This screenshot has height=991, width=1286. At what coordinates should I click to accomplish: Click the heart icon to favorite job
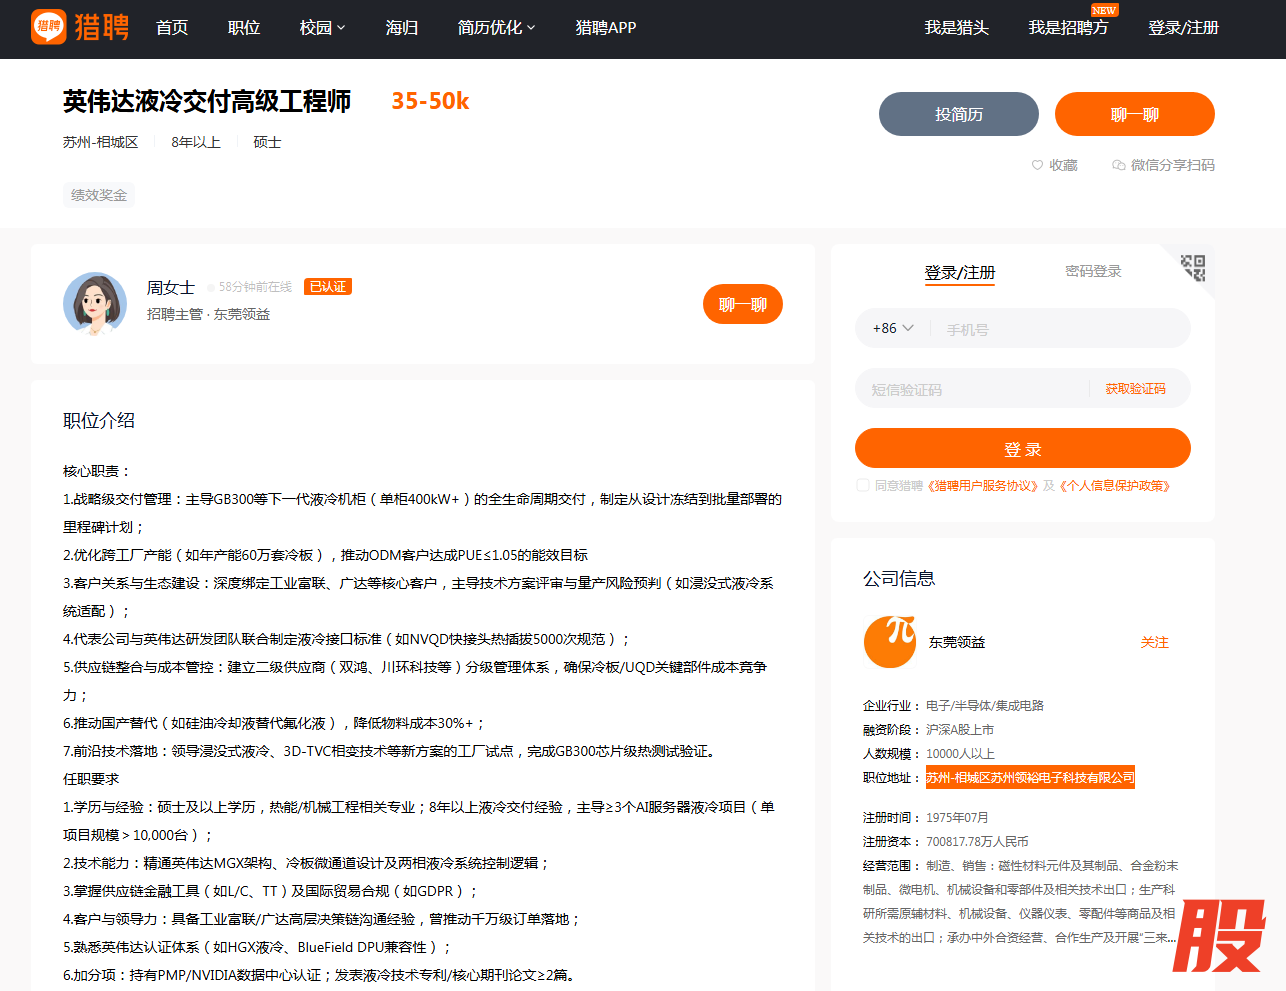coord(1037,165)
